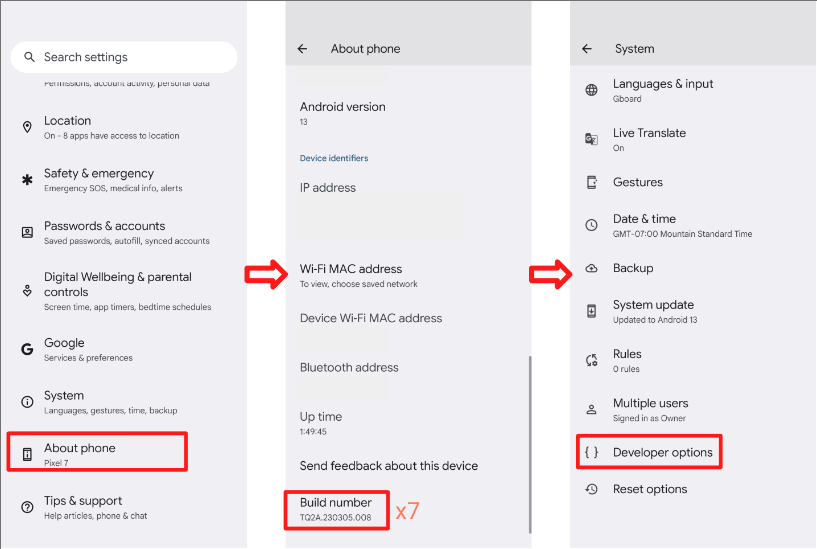817x549 pixels.
Task: Open Date & time settings
Action: coord(644,225)
